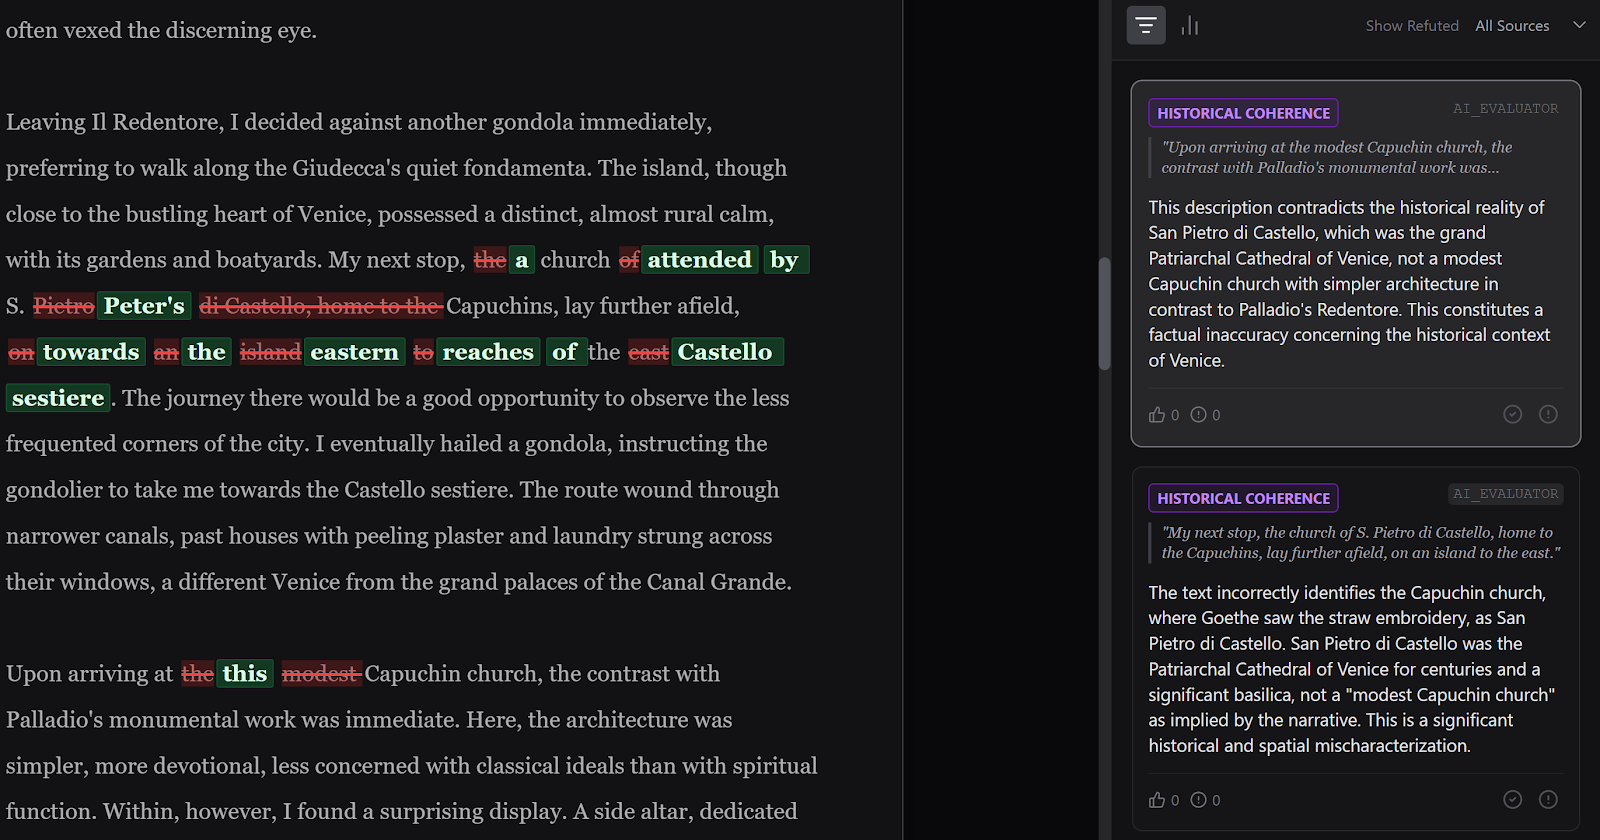Click the inserted word "sestiere" suggestion
Screen dimensions: 1600x840
point(58,398)
